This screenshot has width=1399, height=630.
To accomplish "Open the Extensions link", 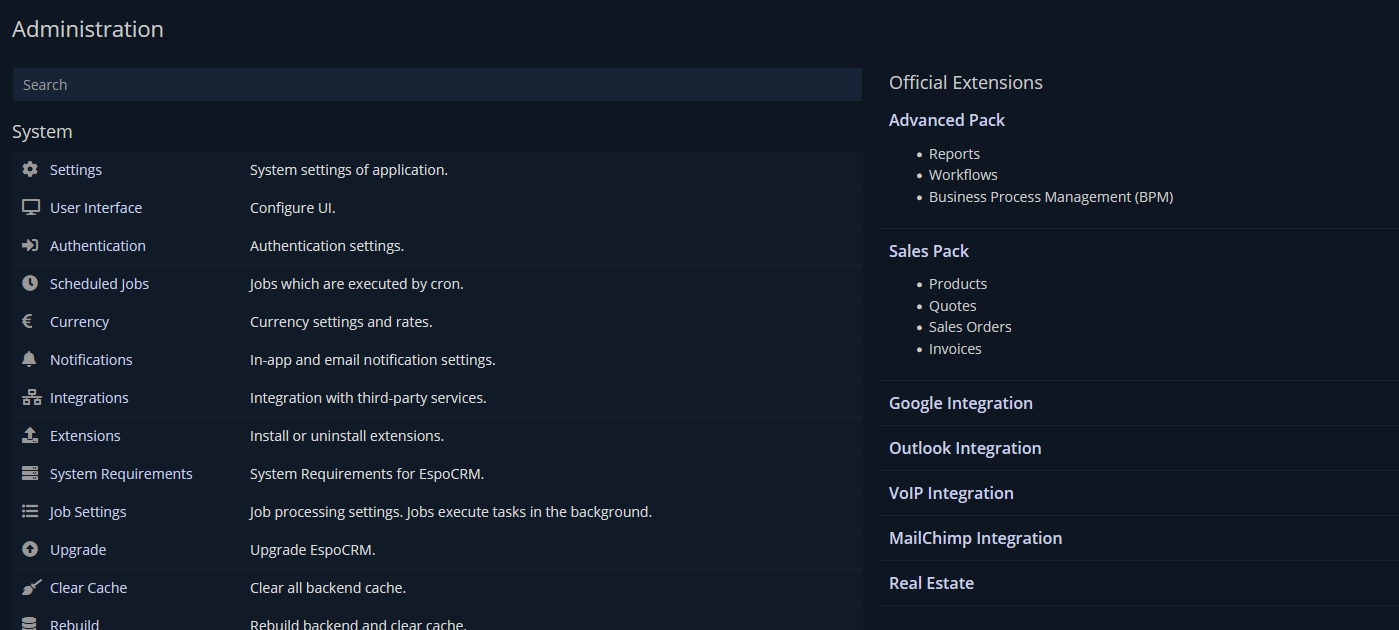I will click(x=85, y=436).
